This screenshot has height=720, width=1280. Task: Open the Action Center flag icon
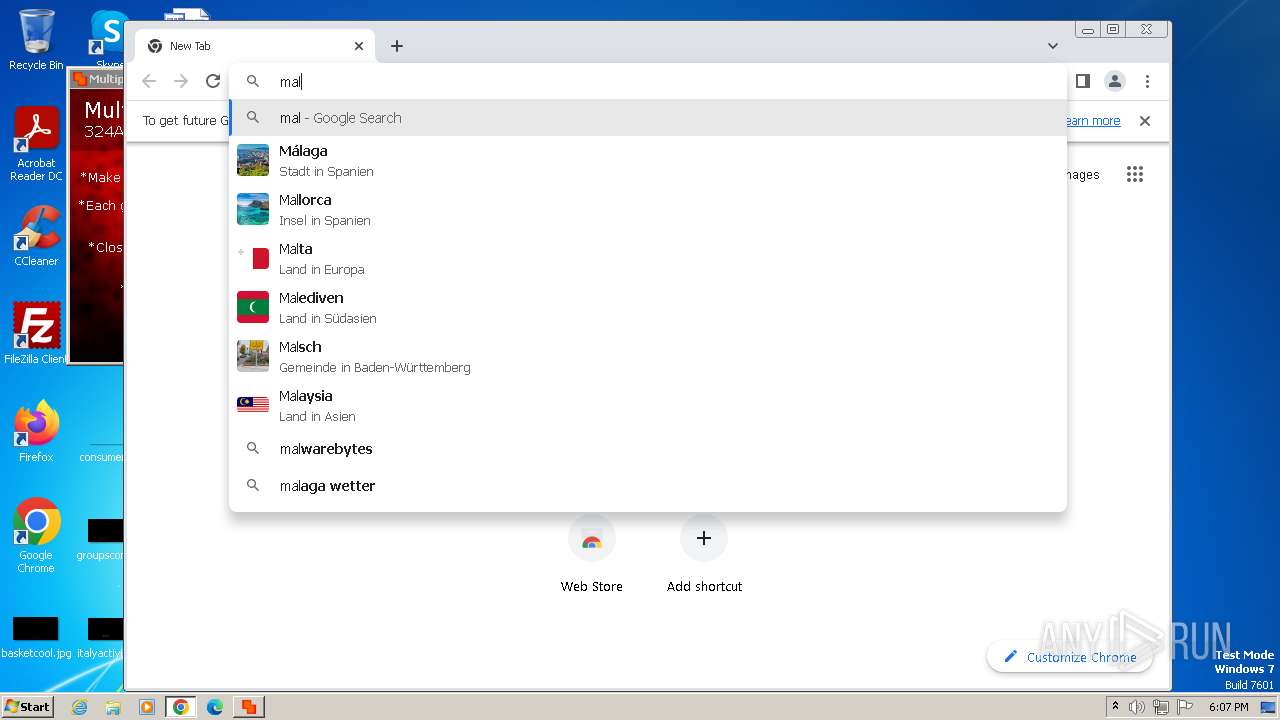pyautogui.click(x=1185, y=707)
